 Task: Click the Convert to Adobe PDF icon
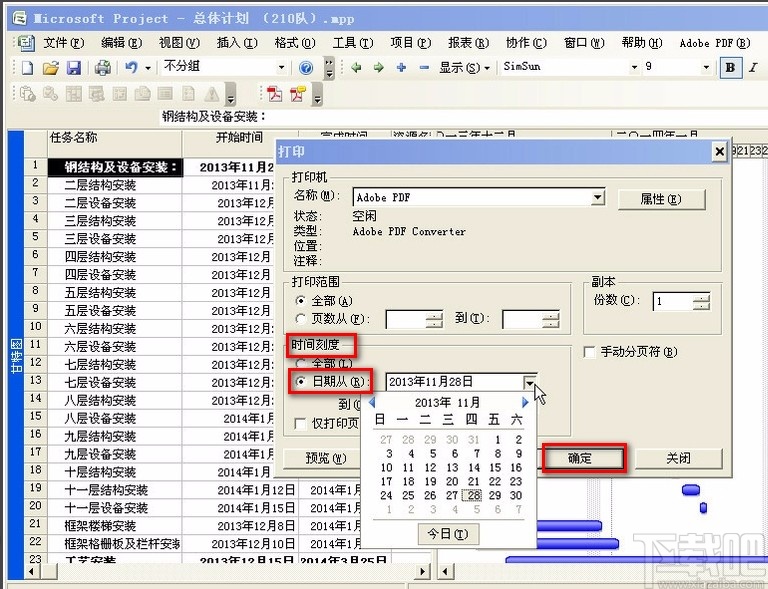point(274,93)
